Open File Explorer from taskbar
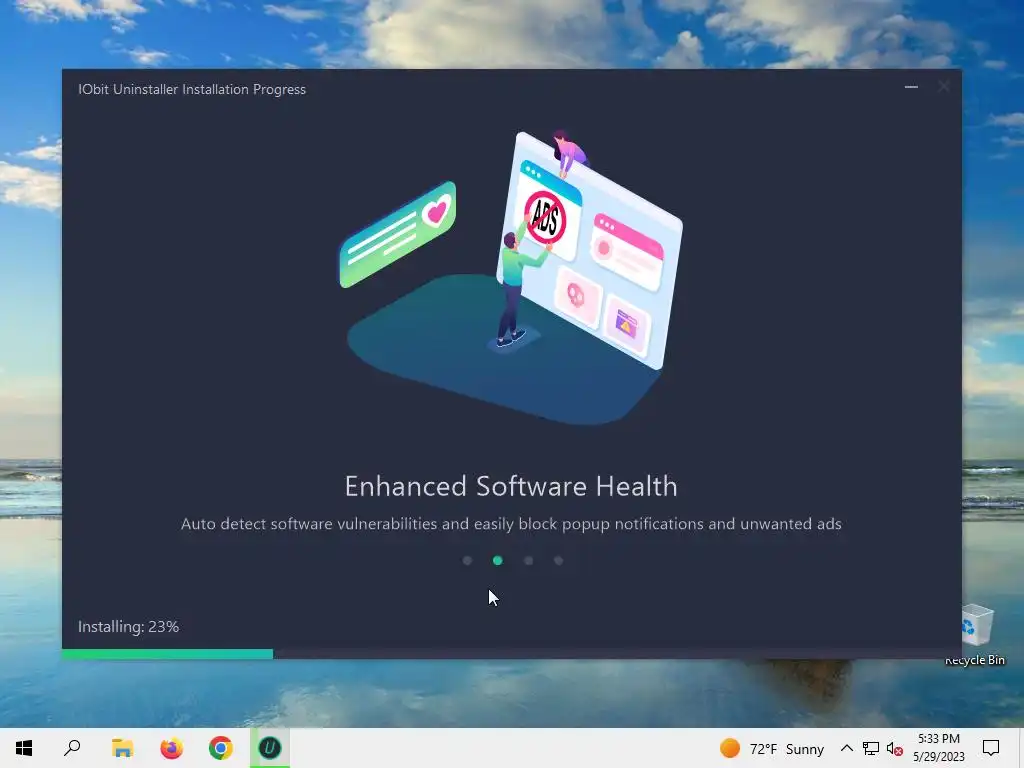 click(122, 748)
